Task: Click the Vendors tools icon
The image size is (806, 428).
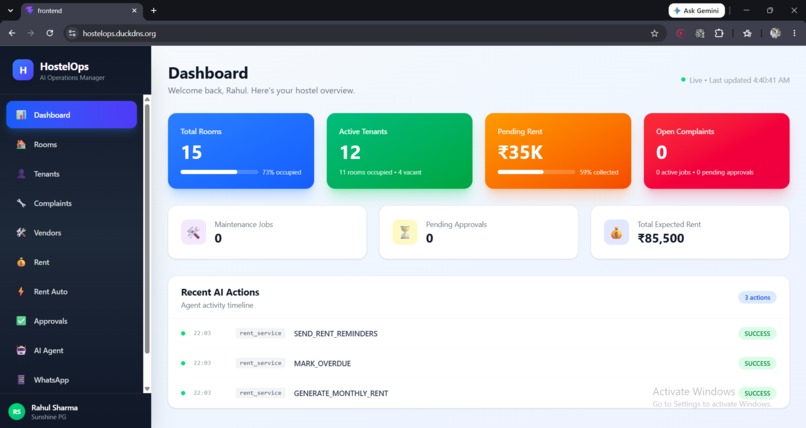Action: coord(21,232)
